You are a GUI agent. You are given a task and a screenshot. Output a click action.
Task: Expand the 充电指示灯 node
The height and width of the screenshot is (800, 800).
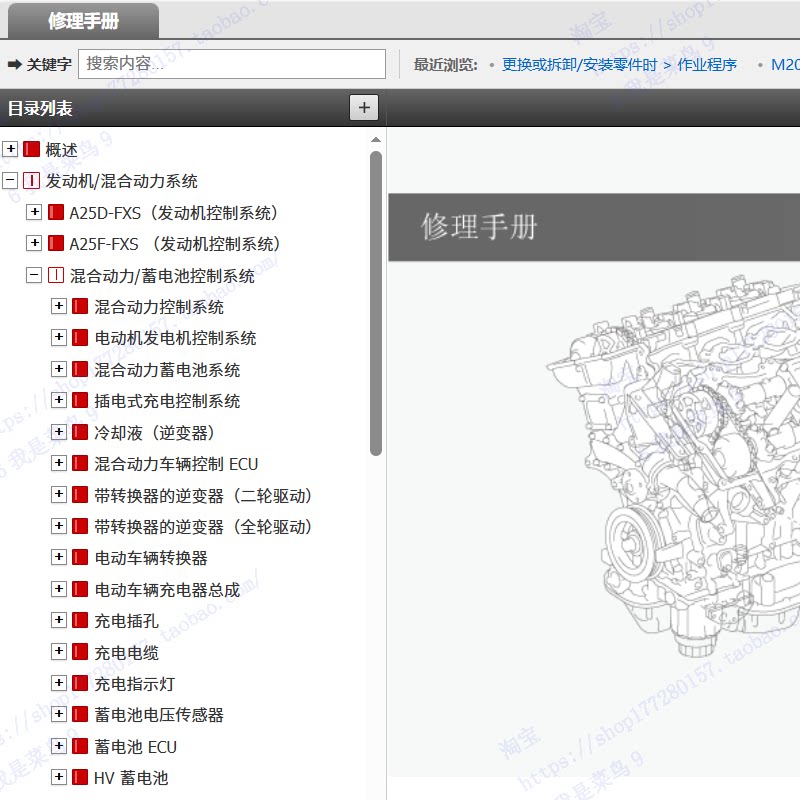59,683
